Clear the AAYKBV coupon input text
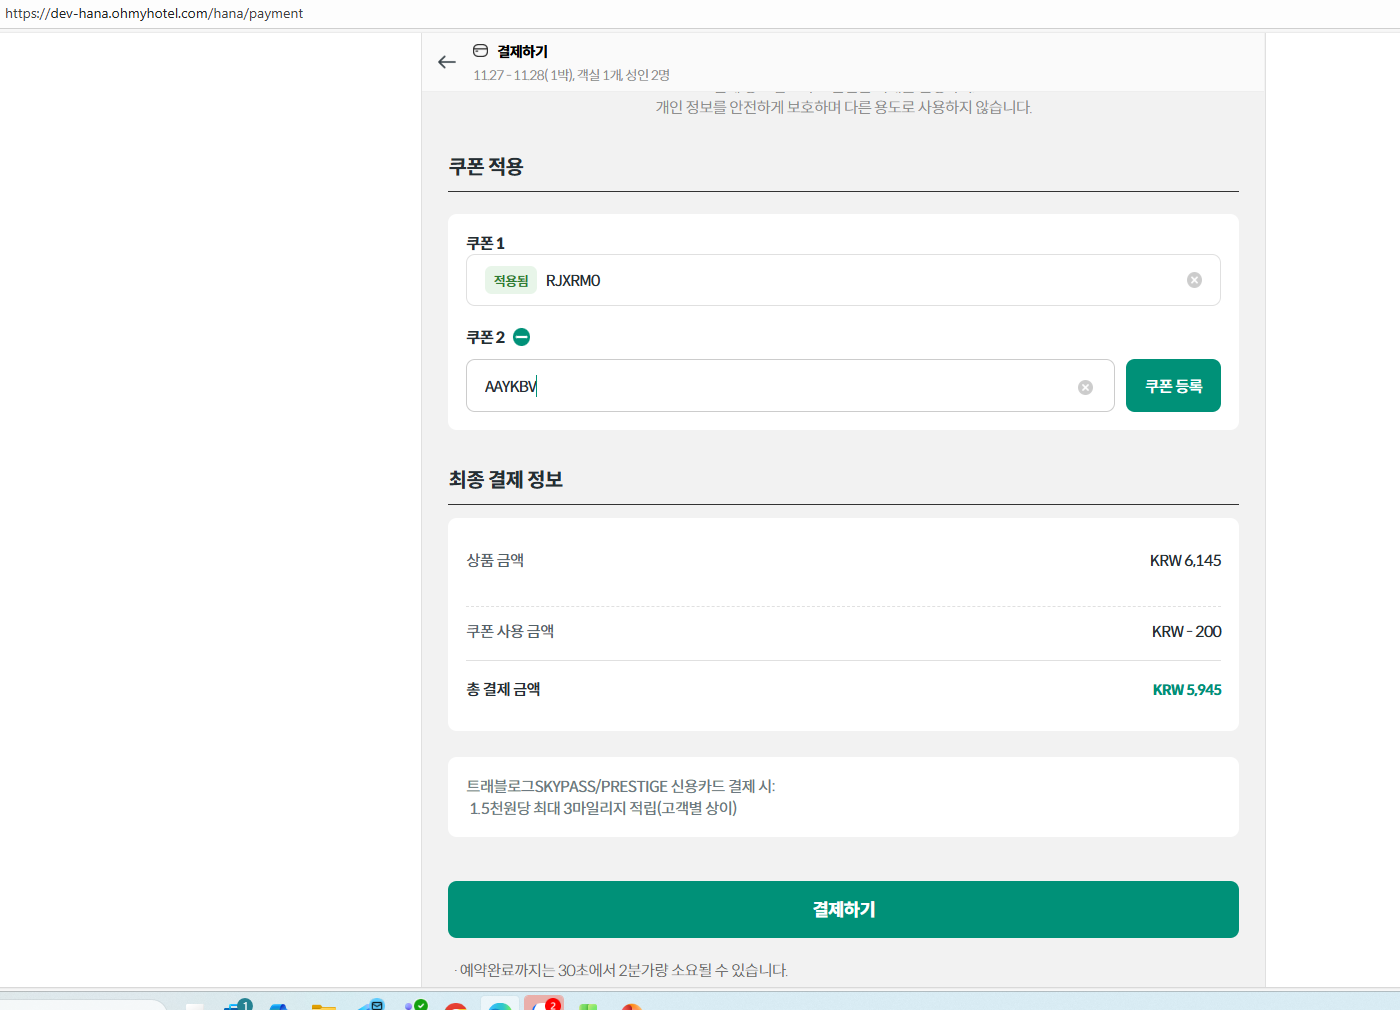 coord(1085,387)
